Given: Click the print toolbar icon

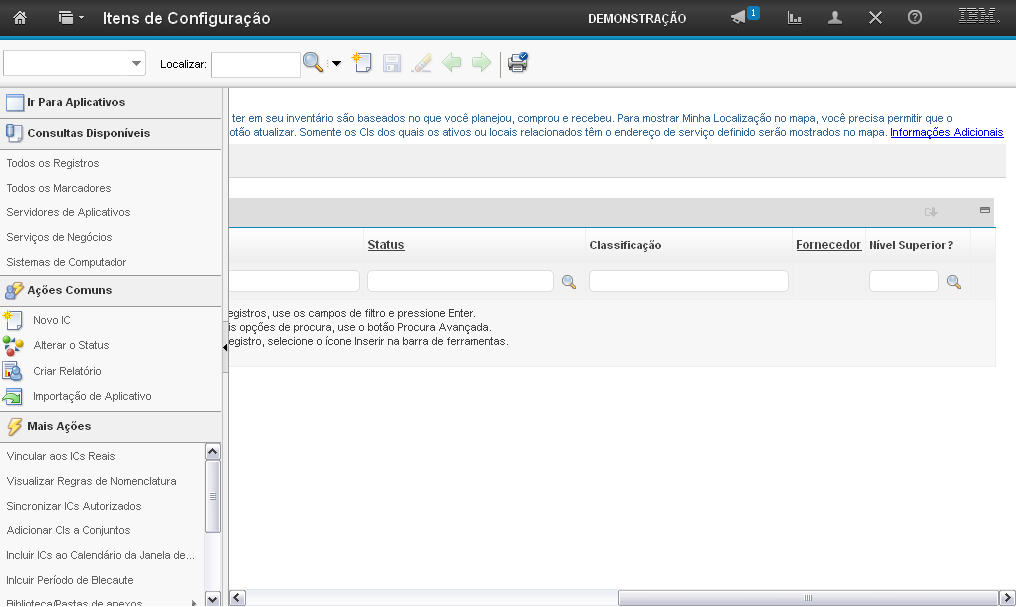Looking at the screenshot, I should click(x=517, y=63).
